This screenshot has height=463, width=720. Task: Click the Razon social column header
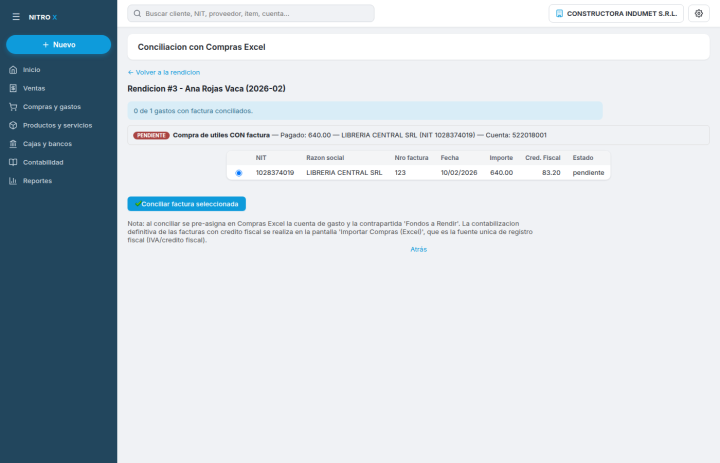pos(325,158)
